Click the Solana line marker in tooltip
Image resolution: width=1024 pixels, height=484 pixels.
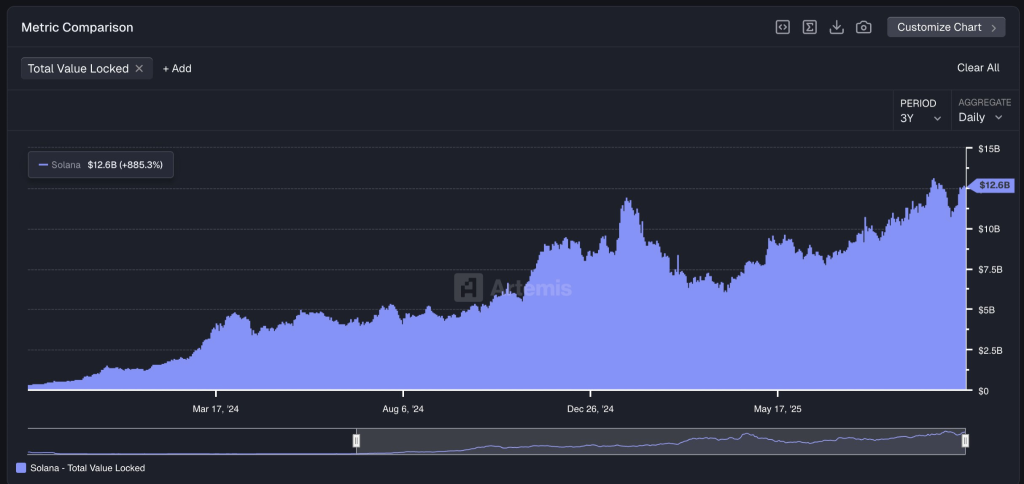pyautogui.click(x=43, y=164)
